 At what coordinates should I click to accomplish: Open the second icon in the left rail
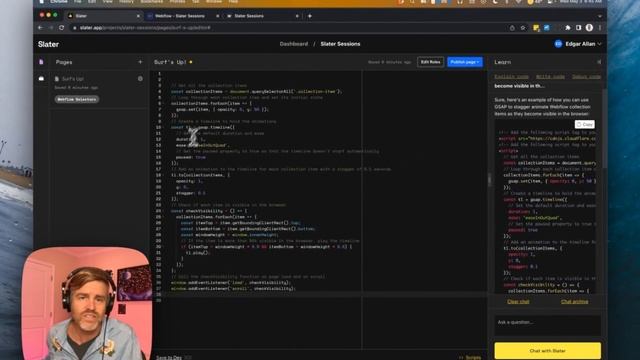41,78
